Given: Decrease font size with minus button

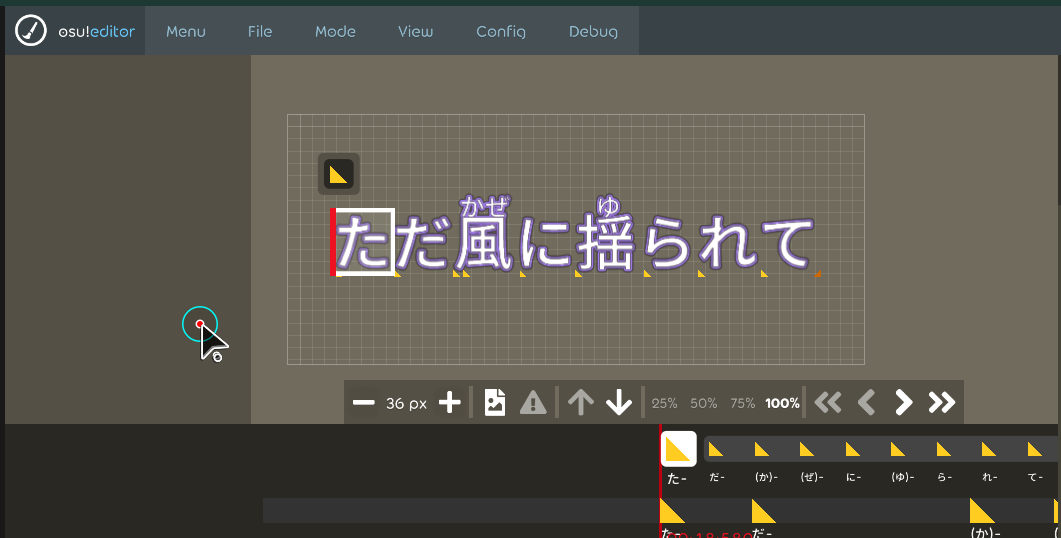Looking at the screenshot, I should pyautogui.click(x=364, y=403).
